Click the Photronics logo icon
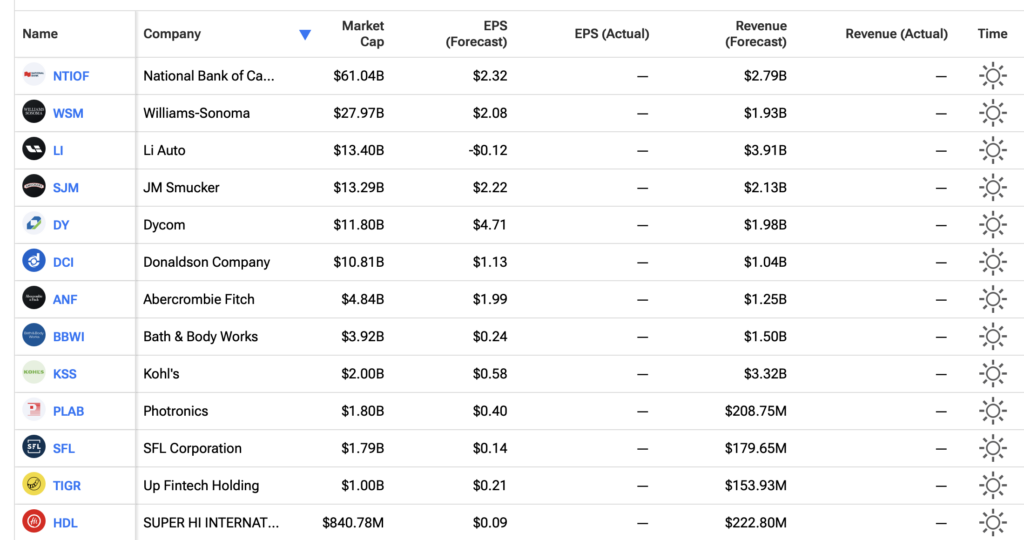This screenshot has height=540, width=1024. point(34,410)
